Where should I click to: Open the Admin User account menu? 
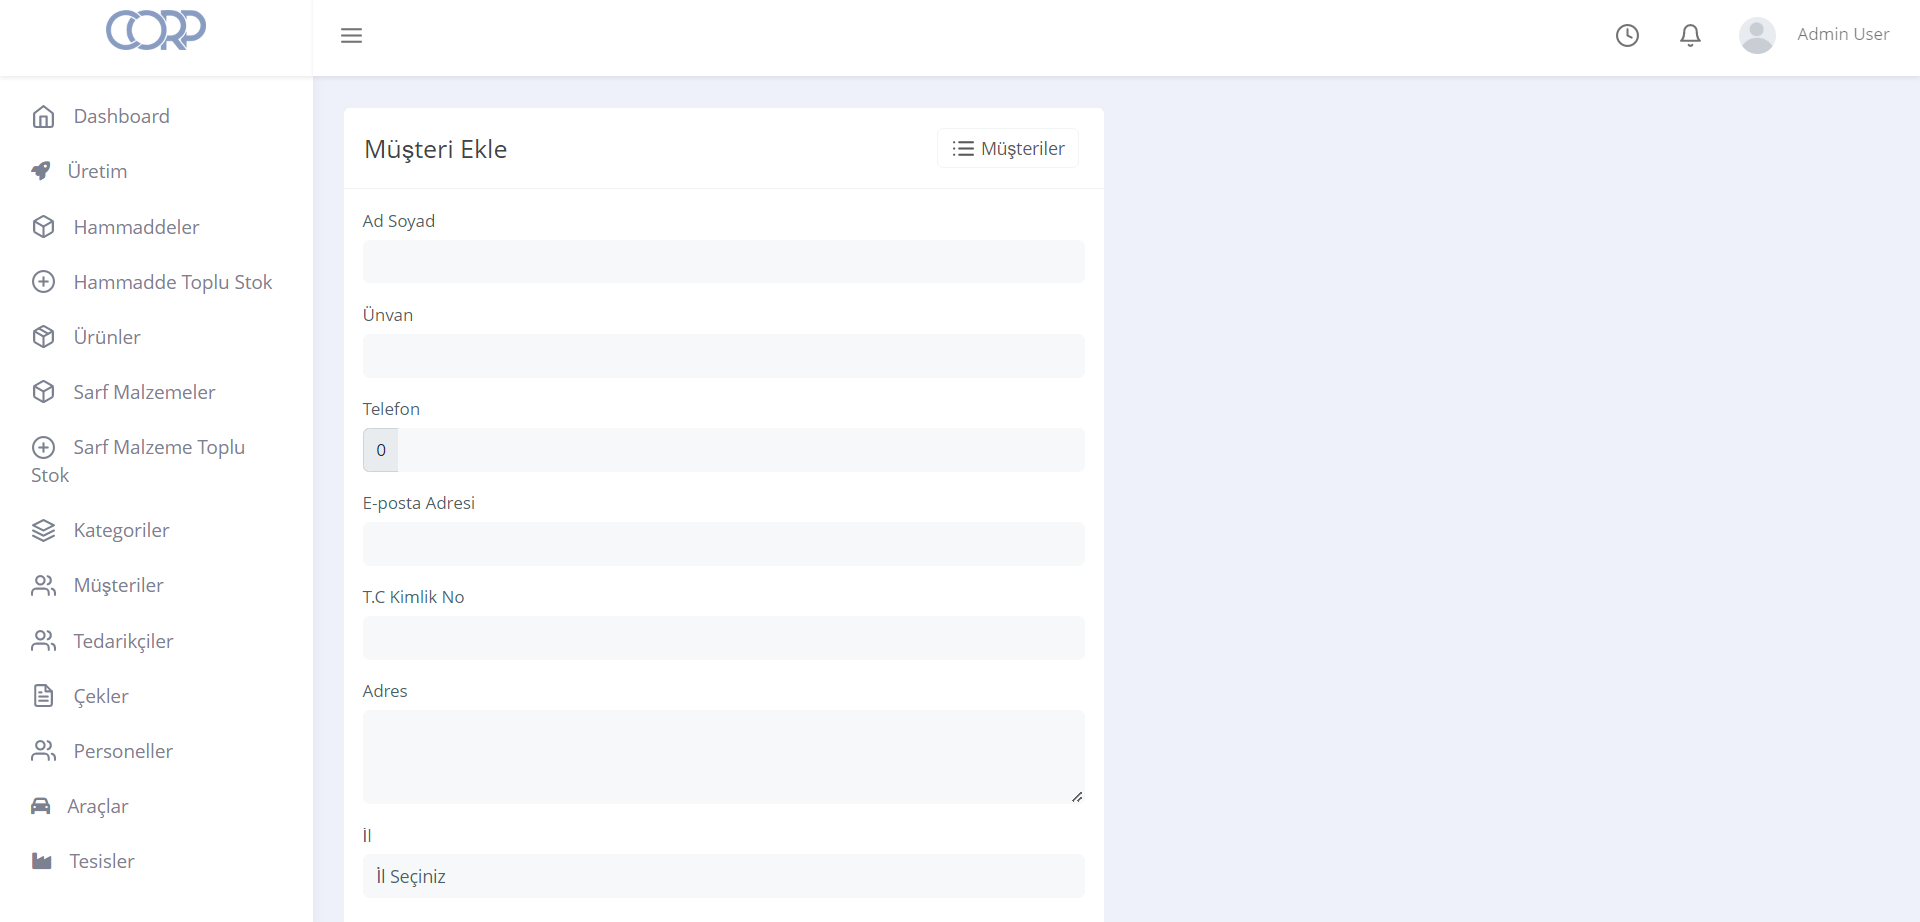[1842, 35]
